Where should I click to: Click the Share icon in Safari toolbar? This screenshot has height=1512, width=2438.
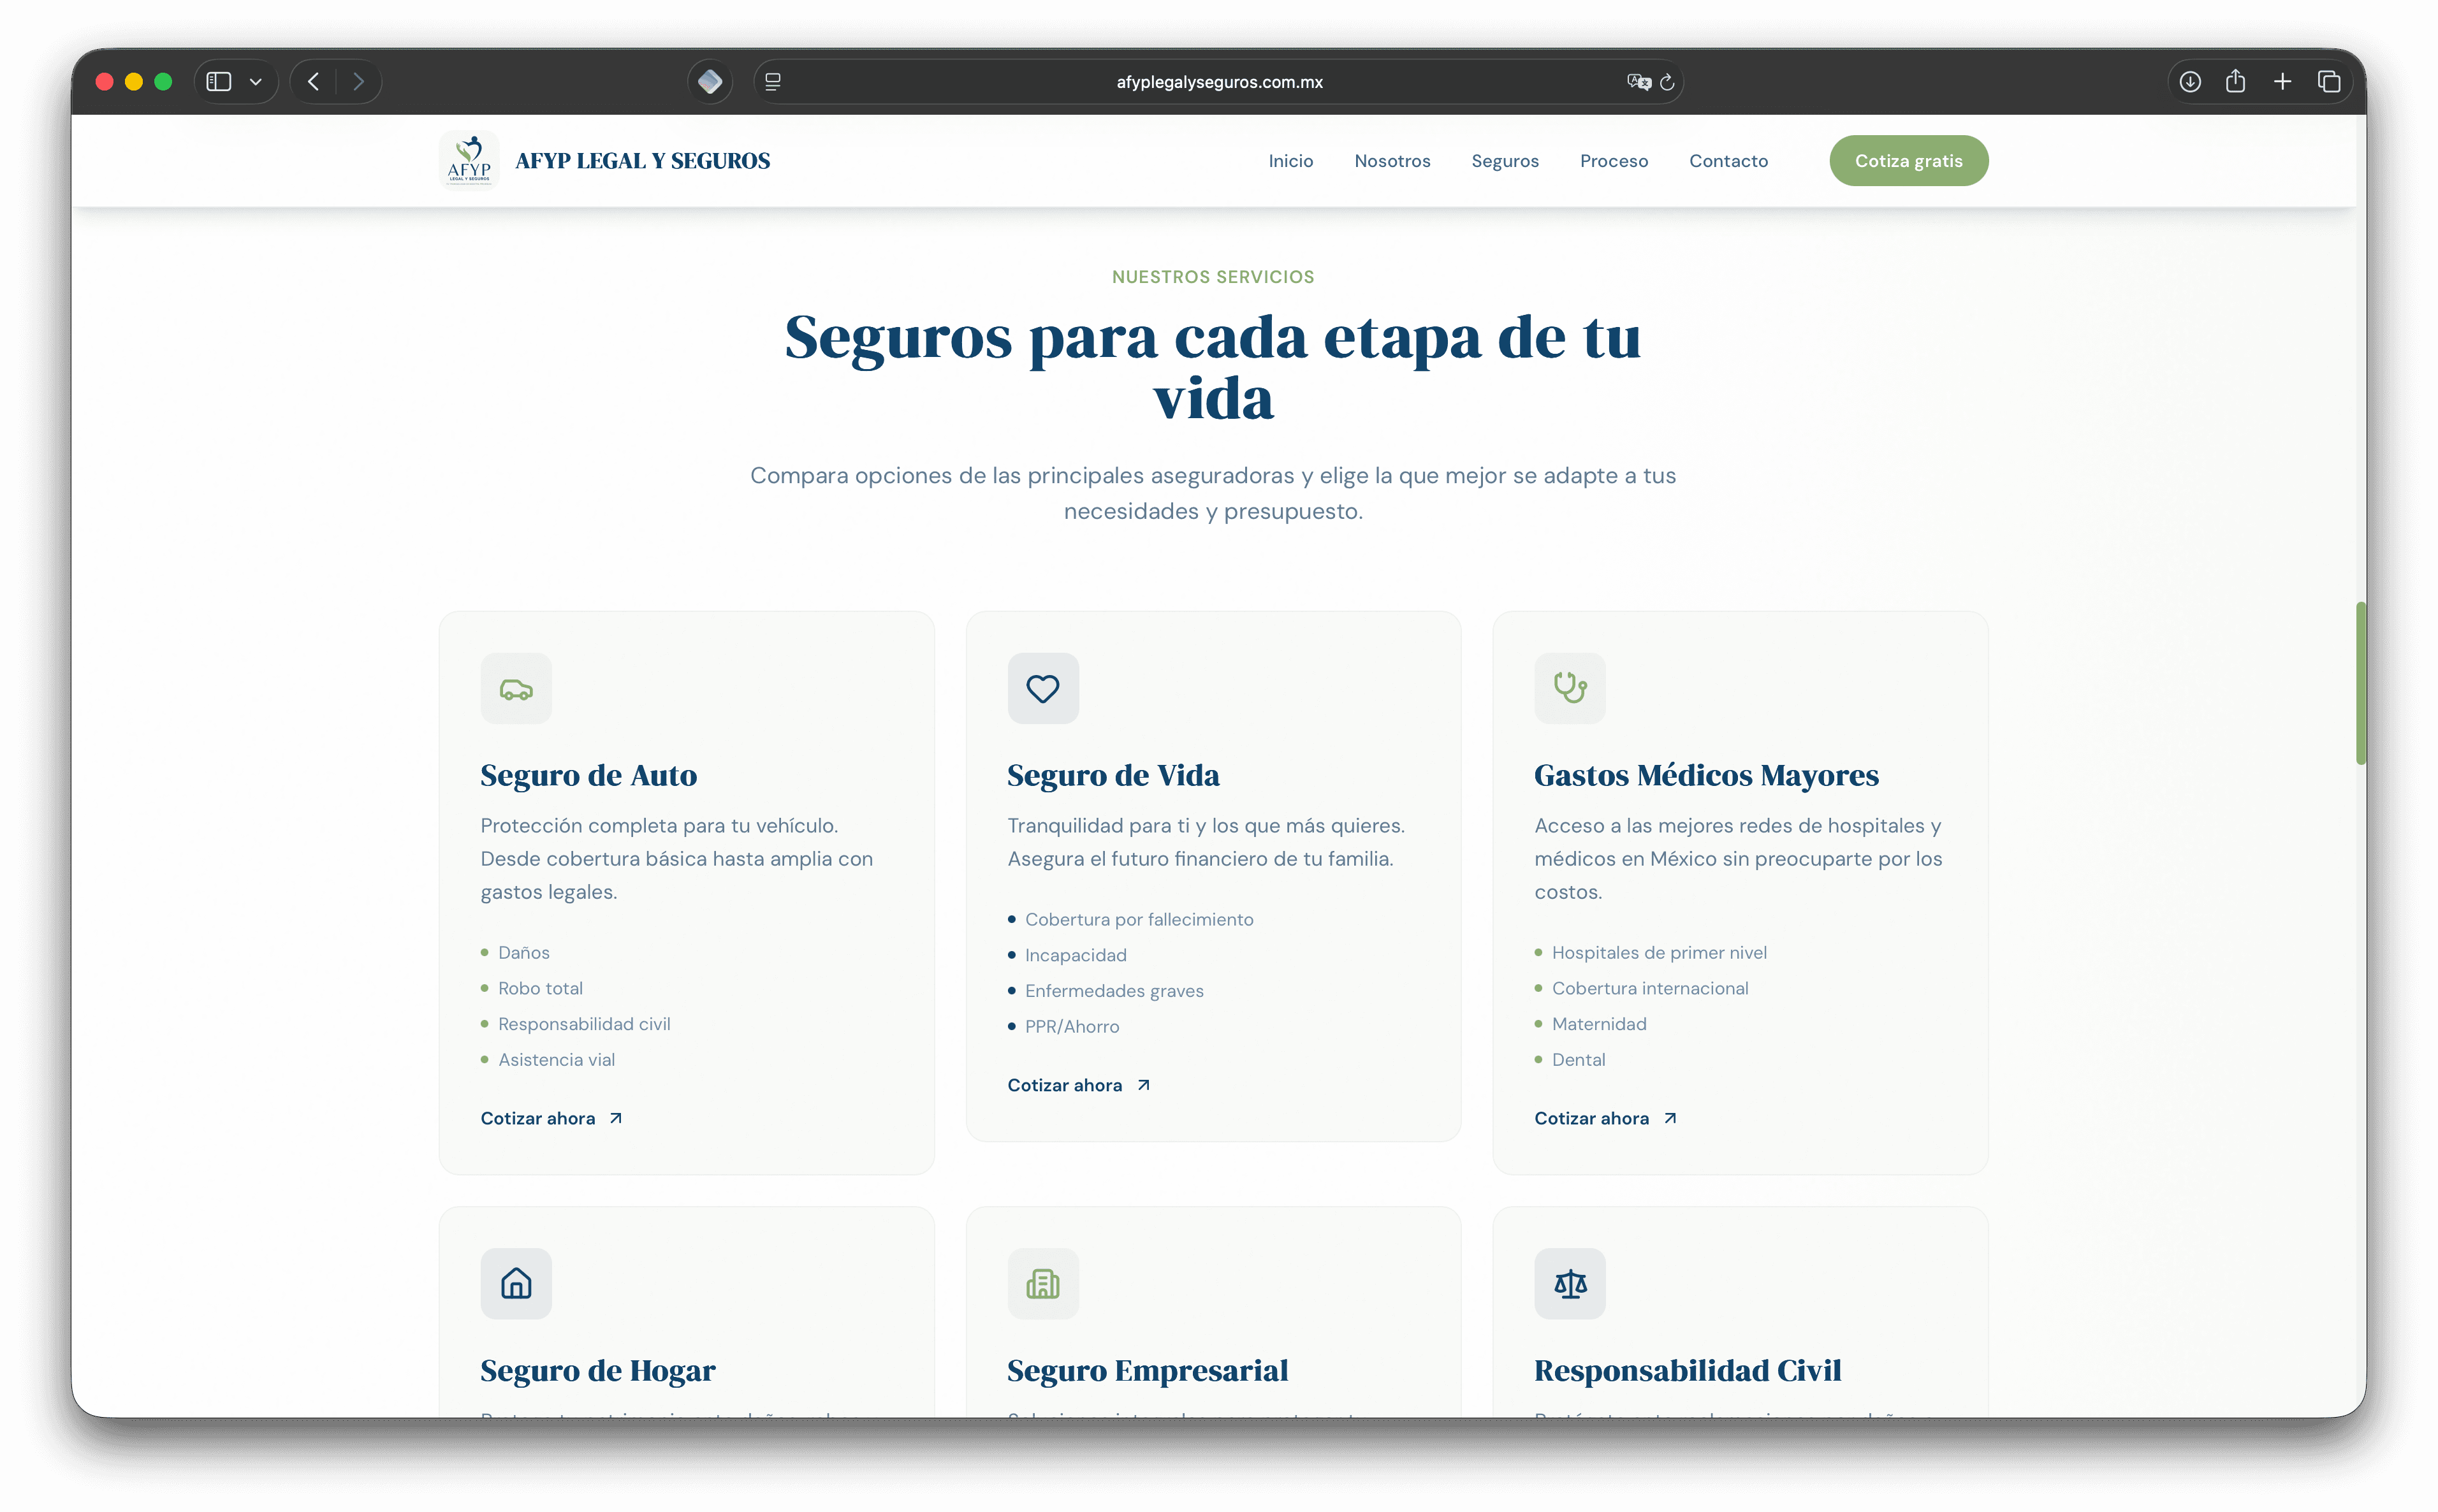coord(2236,81)
